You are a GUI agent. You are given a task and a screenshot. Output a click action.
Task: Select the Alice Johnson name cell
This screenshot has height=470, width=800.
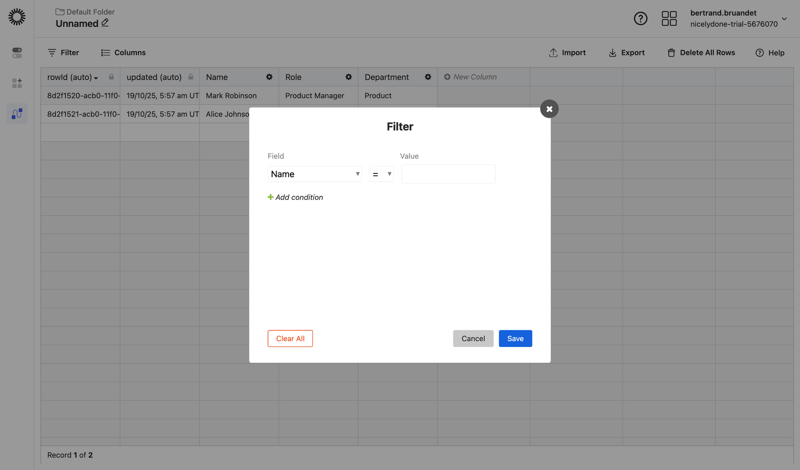point(225,114)
